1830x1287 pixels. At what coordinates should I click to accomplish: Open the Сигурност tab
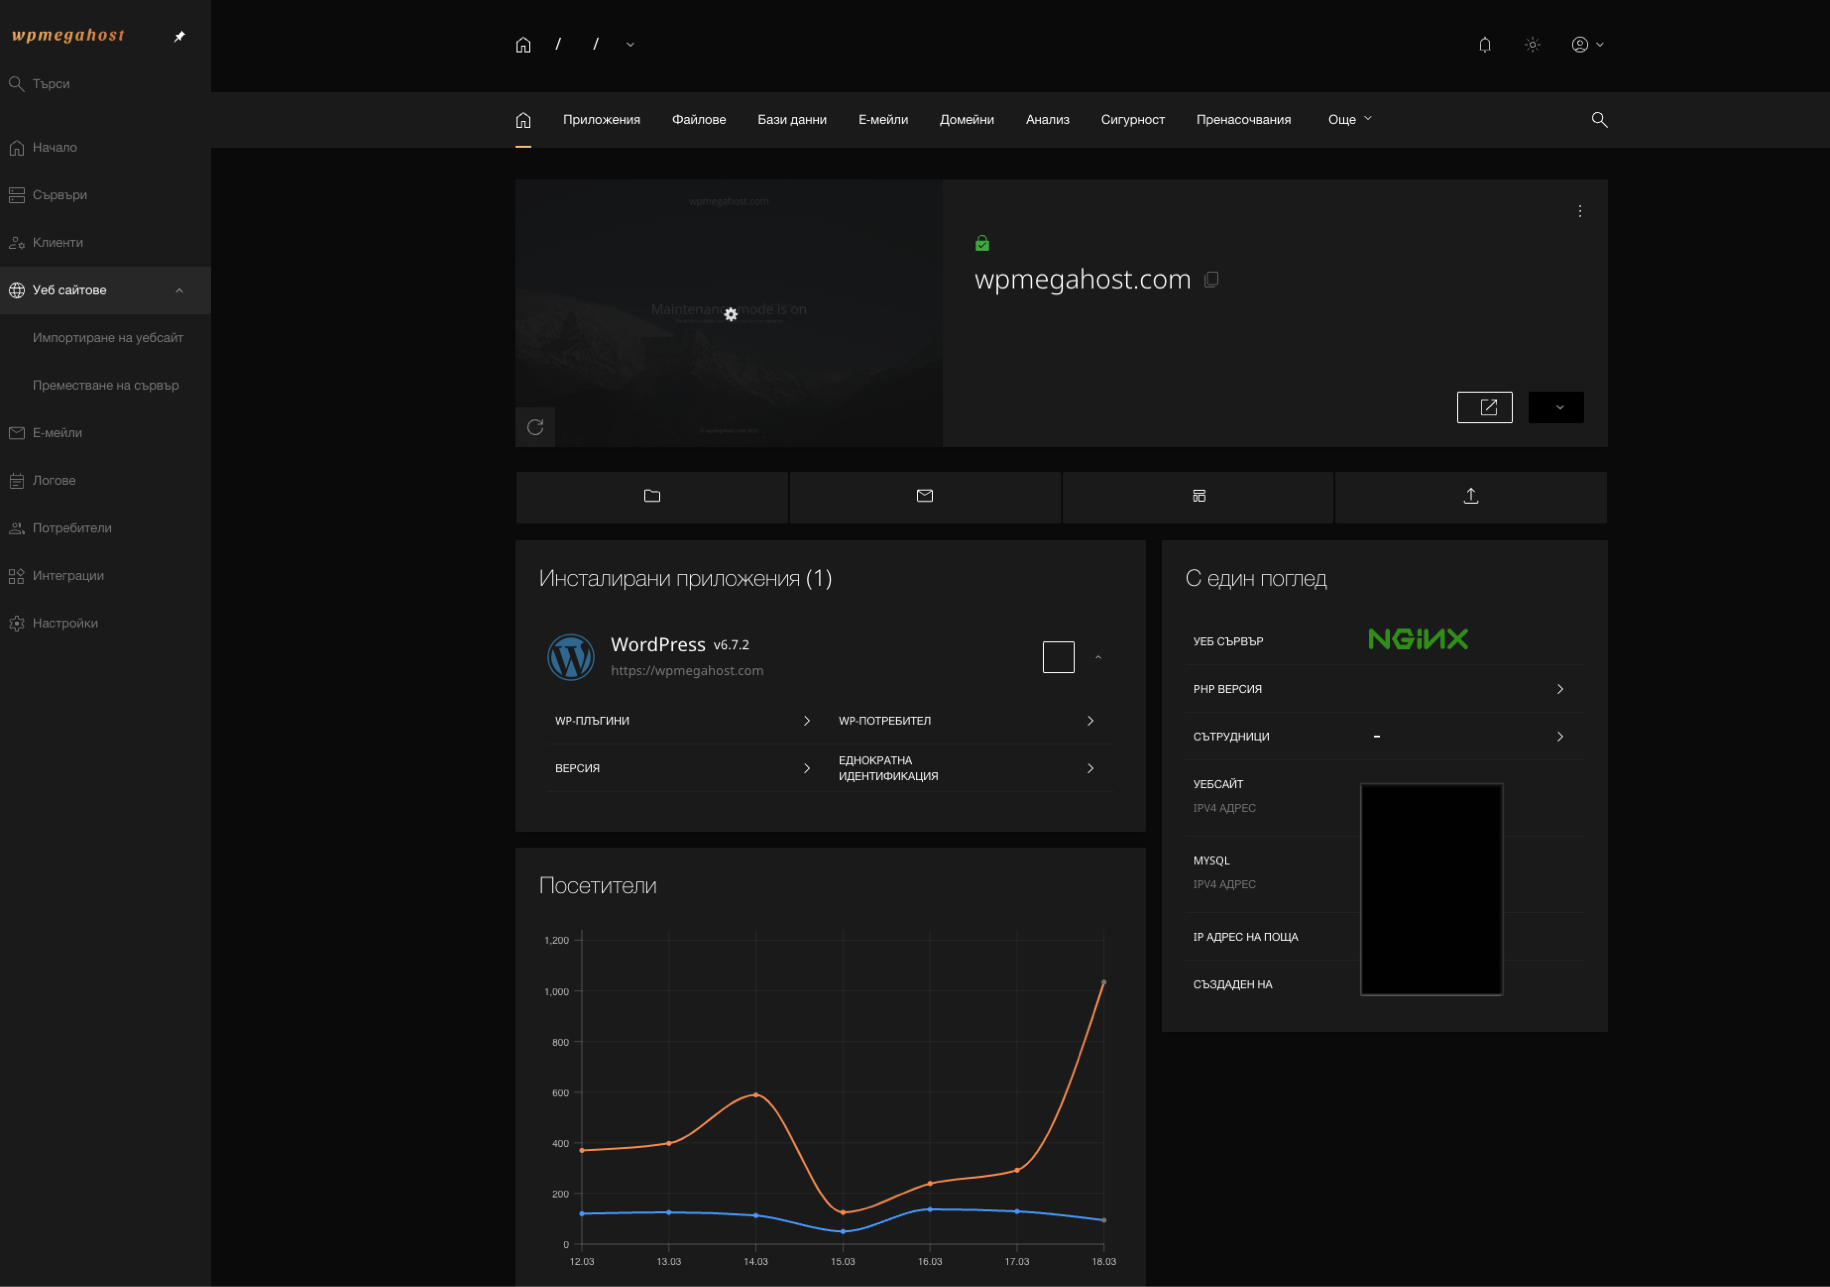(x=1133, y=120)
